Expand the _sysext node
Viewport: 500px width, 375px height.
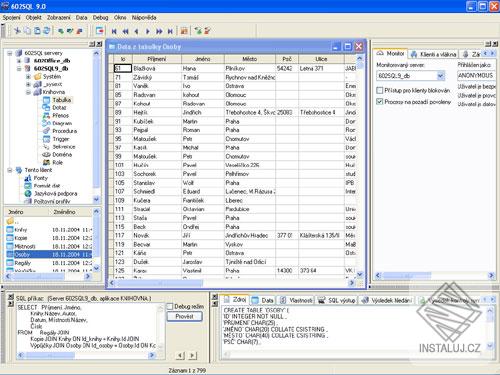[x=28, y=84]
